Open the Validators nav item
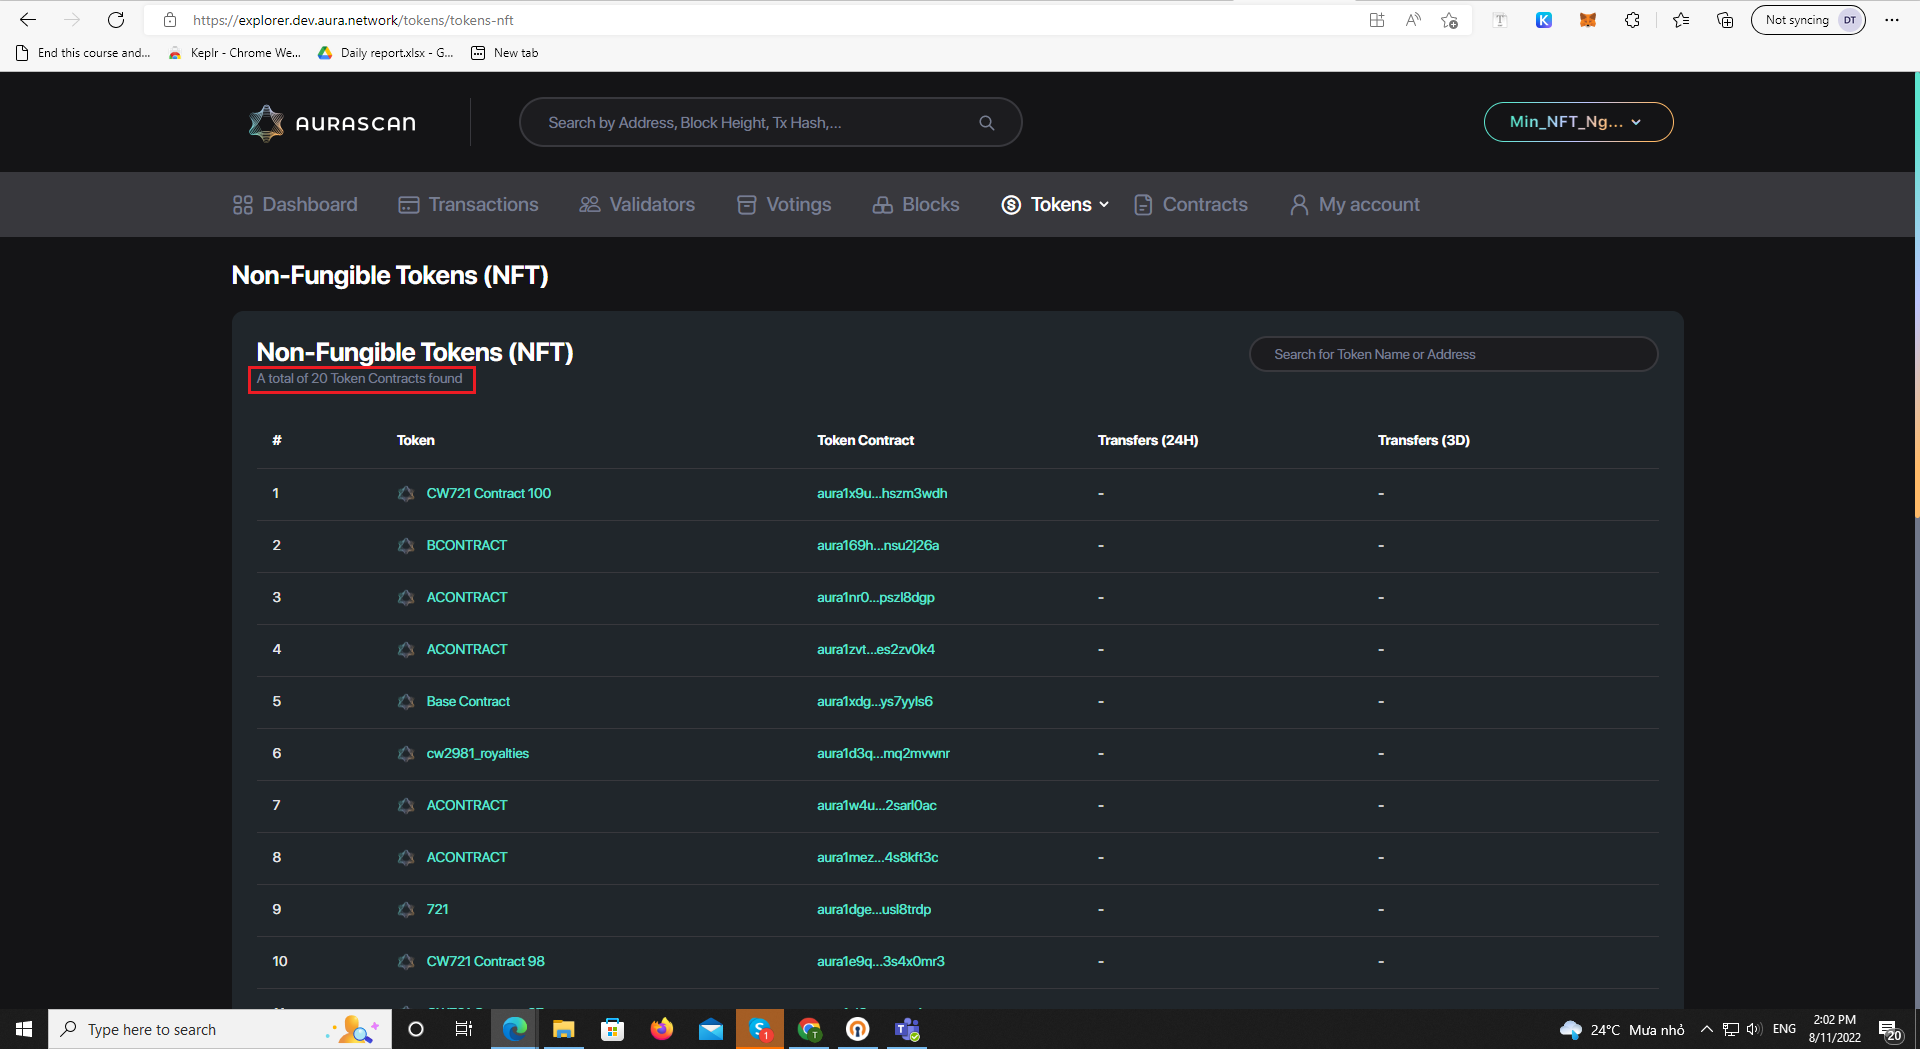 [x=637, y=205]
